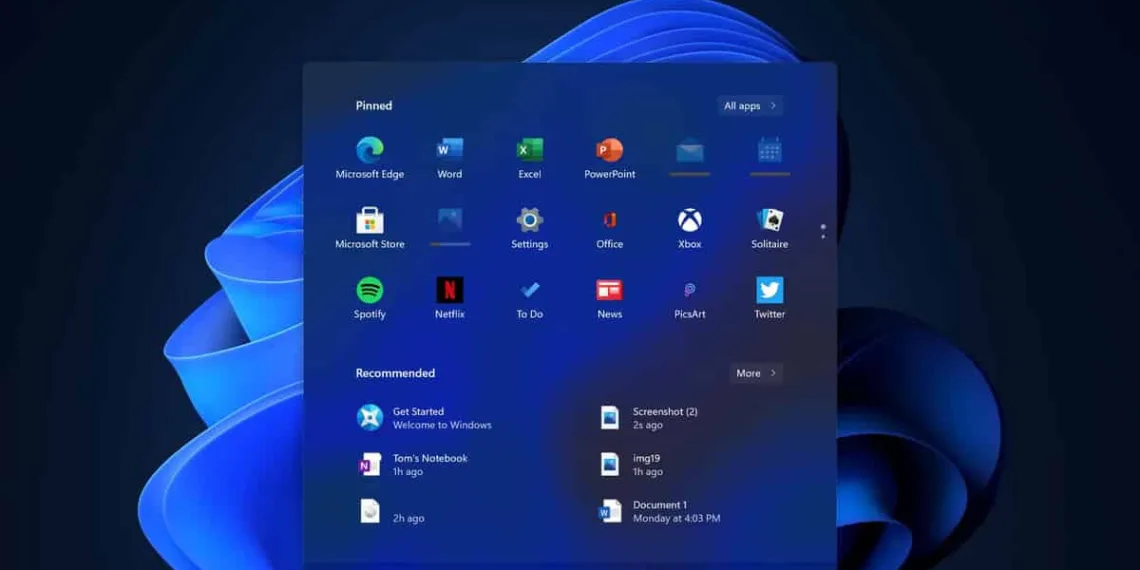Launch the Netflix app
Image resolution: width=1140 pixels, height=570 pixels.
(449, 297)
